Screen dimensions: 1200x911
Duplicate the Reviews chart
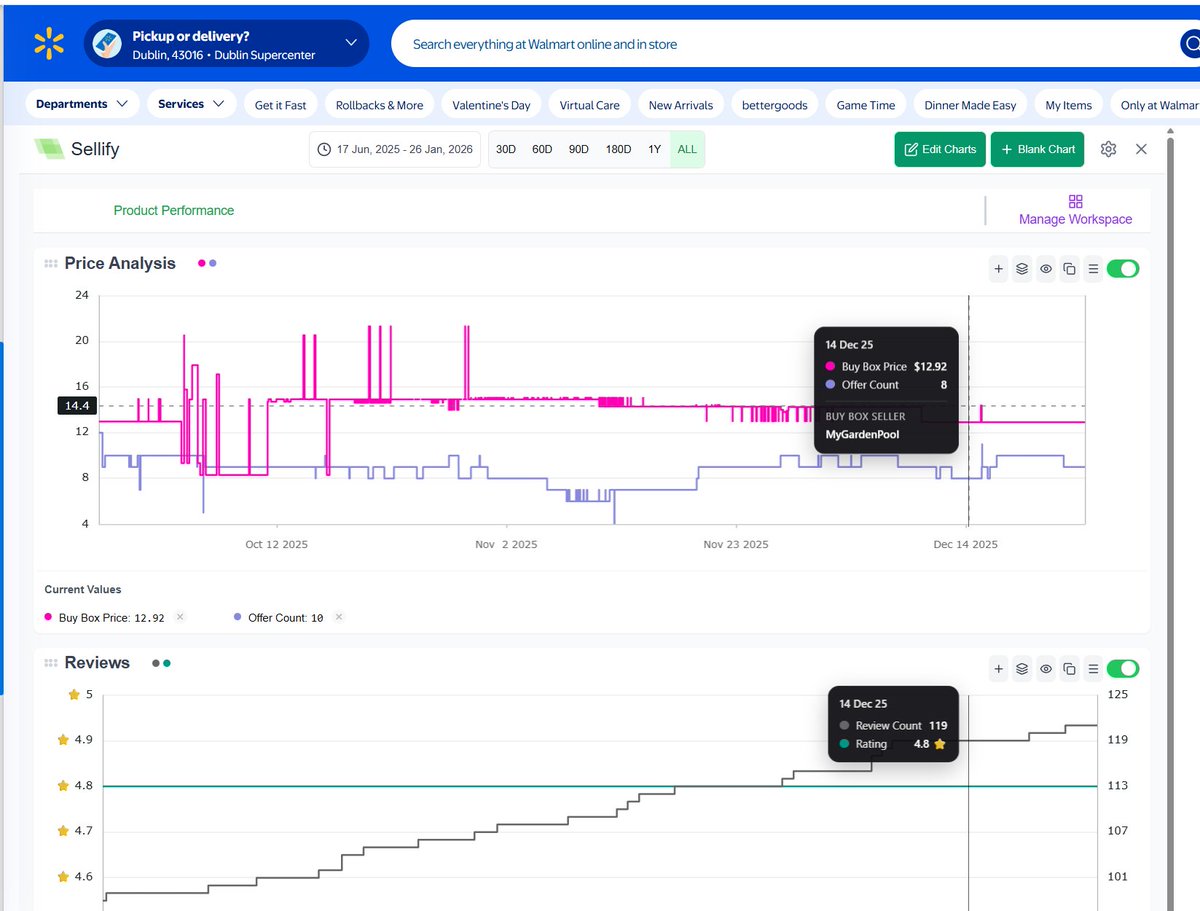pos(1069,669)
